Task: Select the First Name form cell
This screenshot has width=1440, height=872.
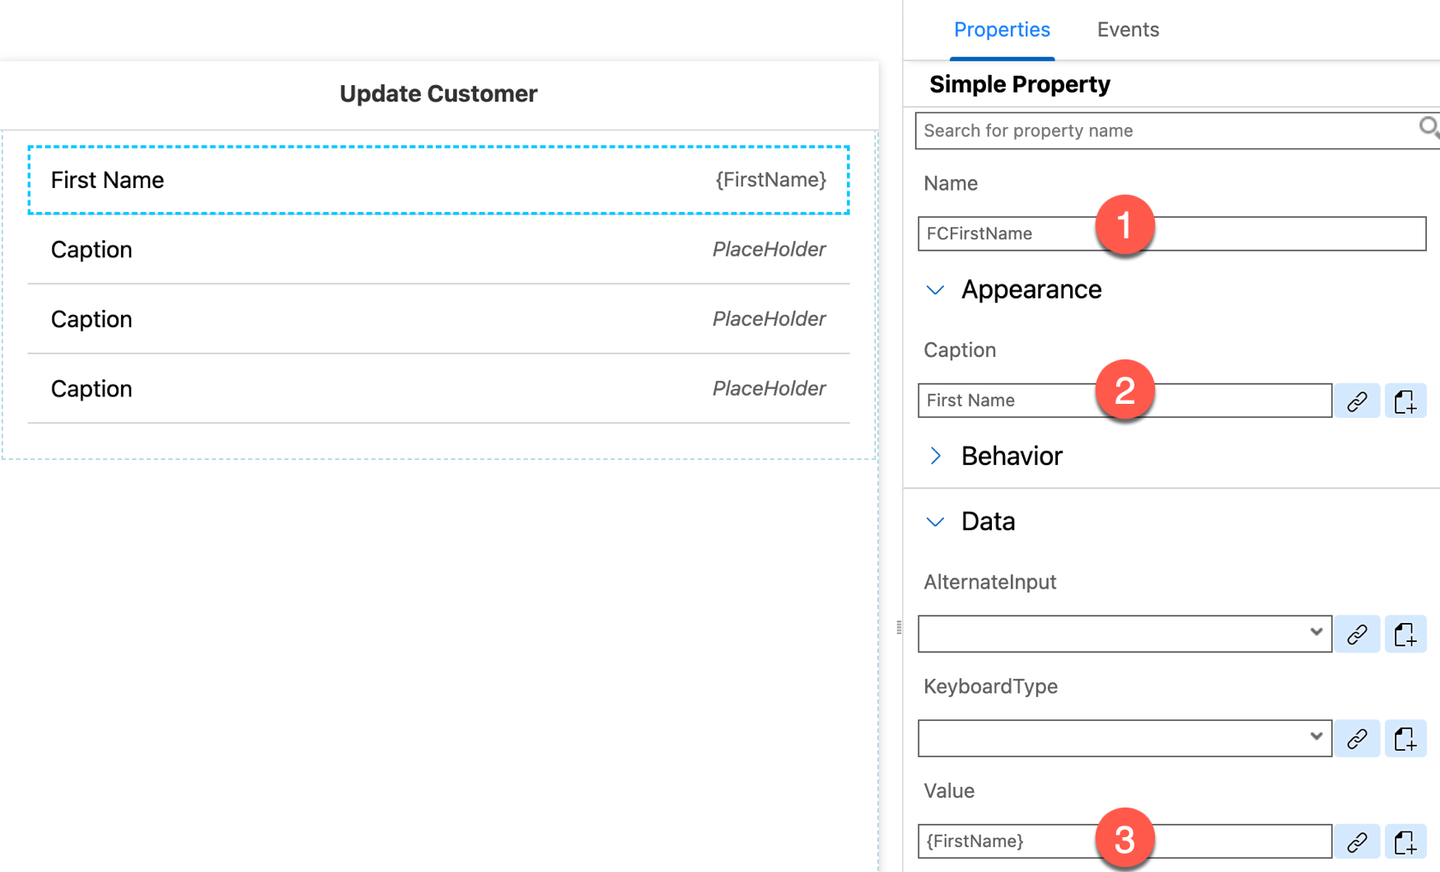Action: (439, 180)
